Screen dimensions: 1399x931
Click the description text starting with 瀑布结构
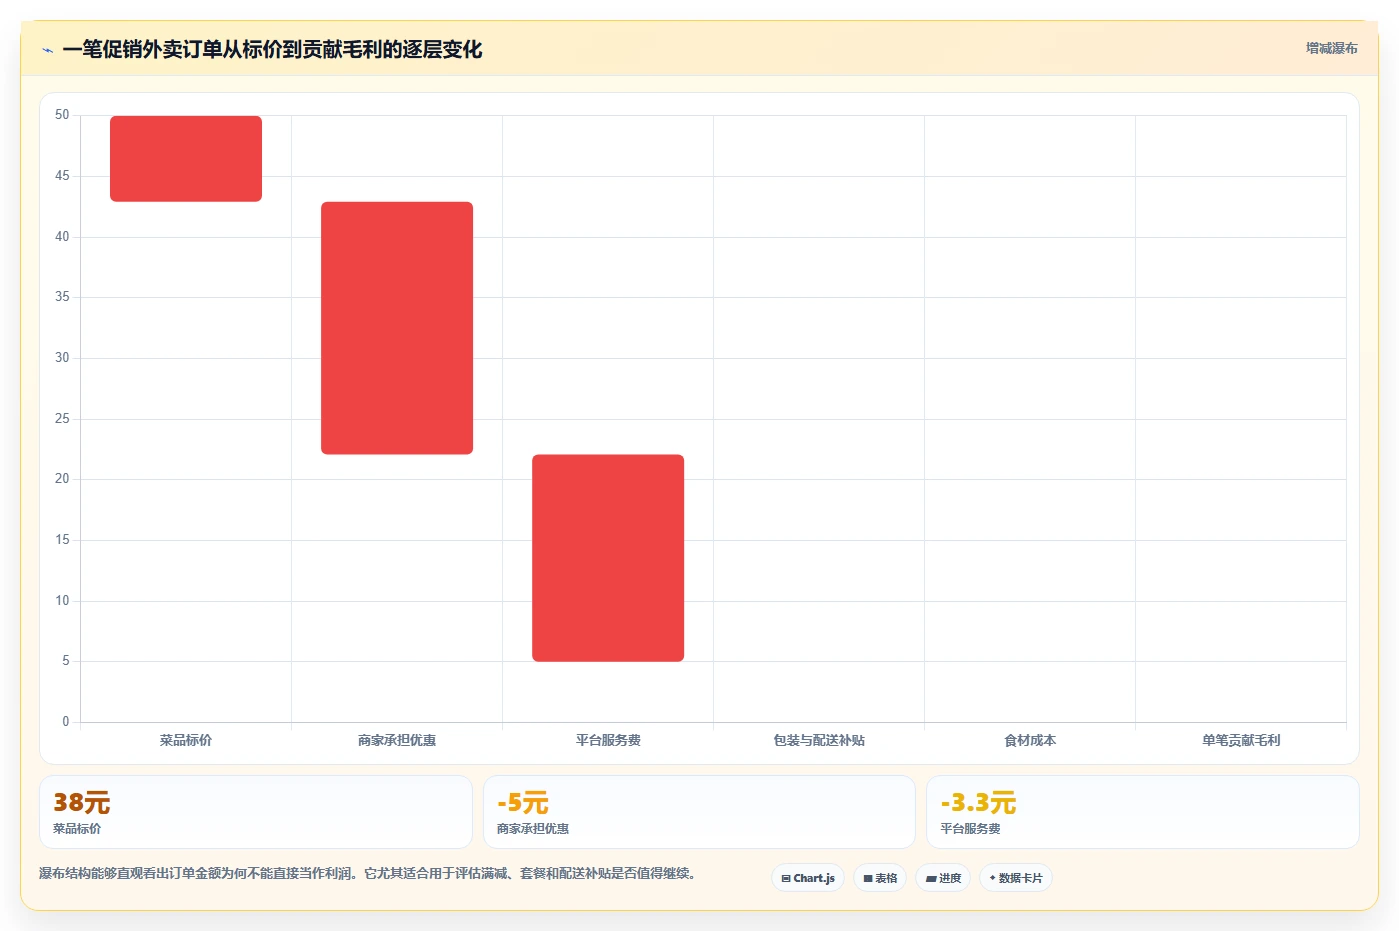click(367, 873)
